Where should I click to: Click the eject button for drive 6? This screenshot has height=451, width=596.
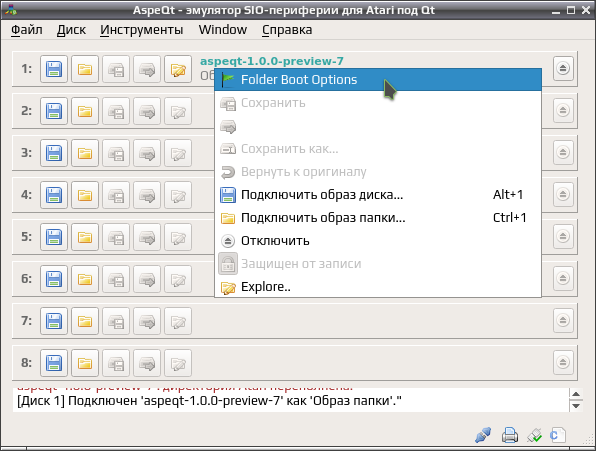(x=563, y=279)
